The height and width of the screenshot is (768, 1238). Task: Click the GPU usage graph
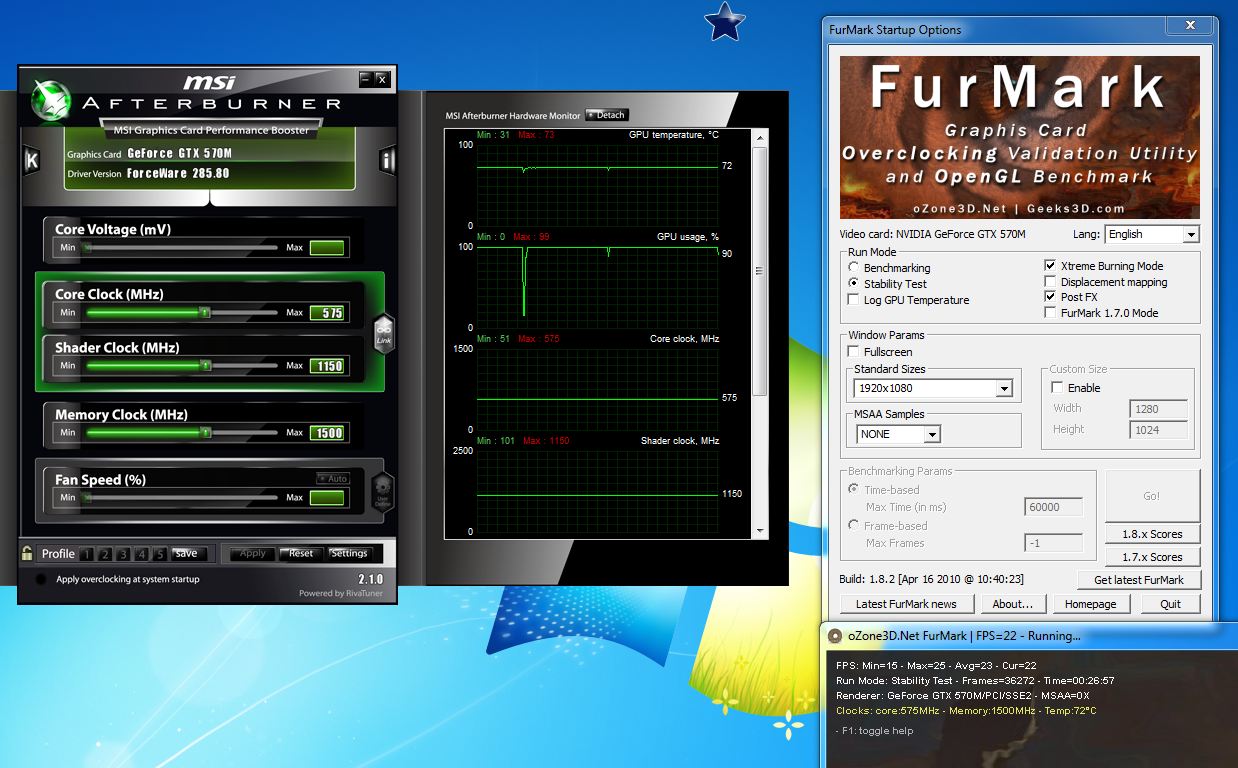point(598,288)
